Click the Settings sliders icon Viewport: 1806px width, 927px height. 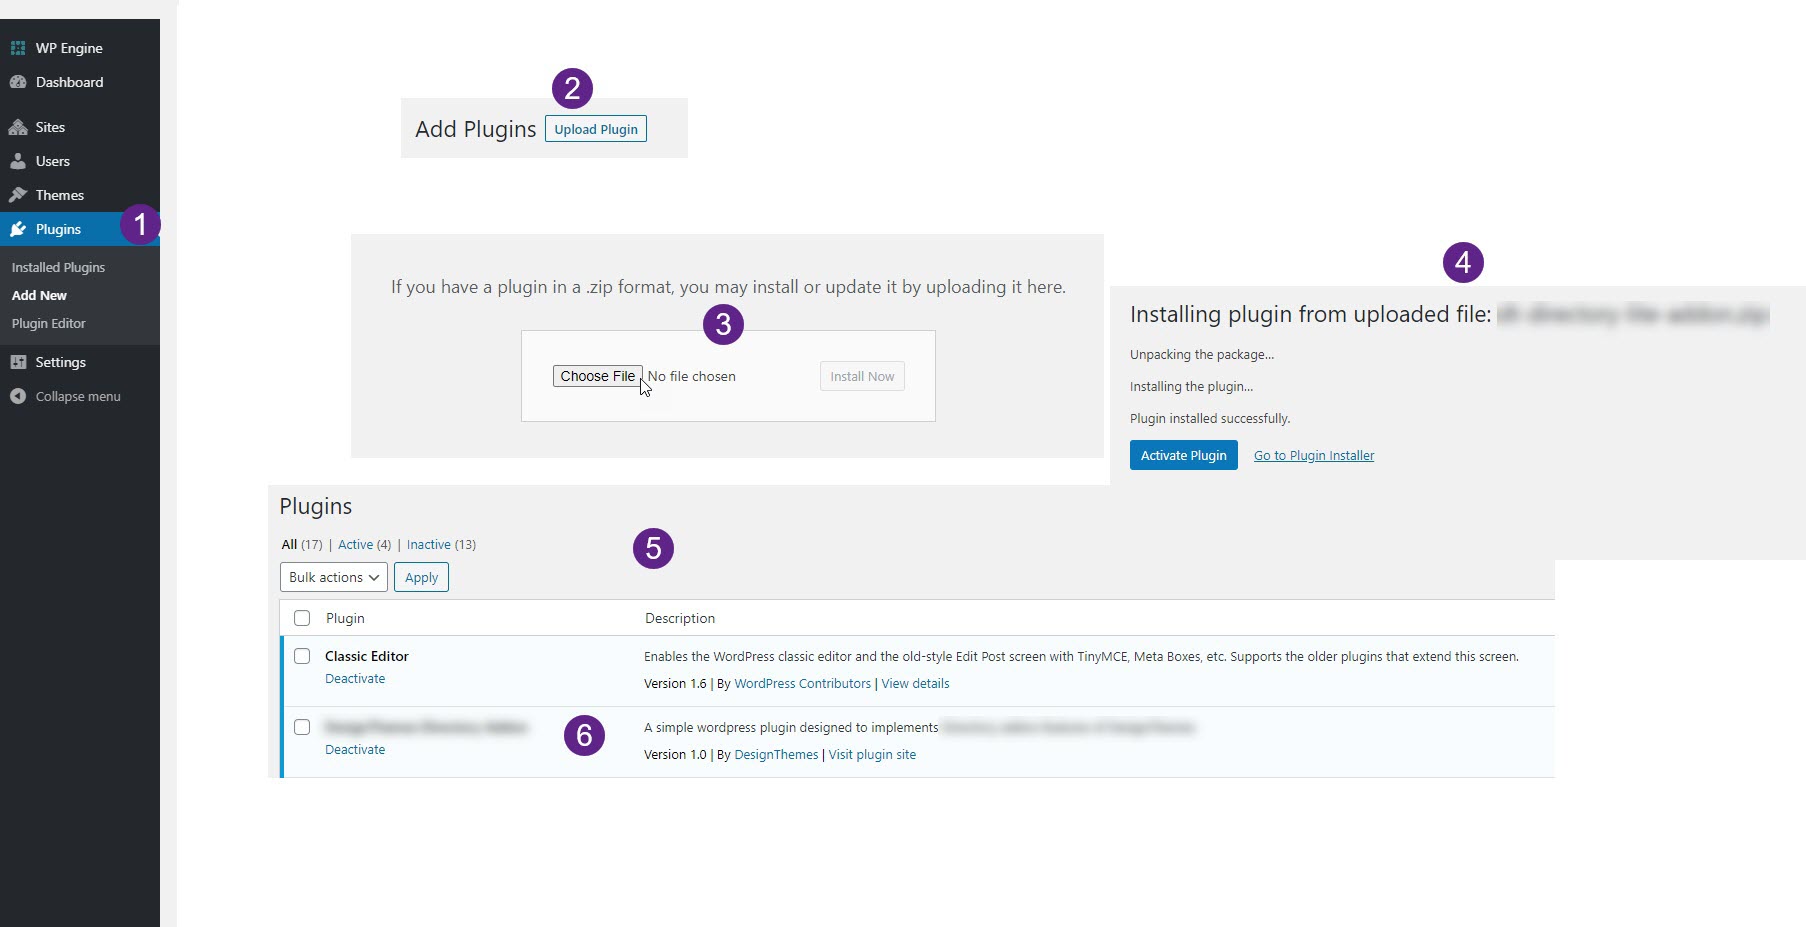pyautogui.click(x=18, y=362)
